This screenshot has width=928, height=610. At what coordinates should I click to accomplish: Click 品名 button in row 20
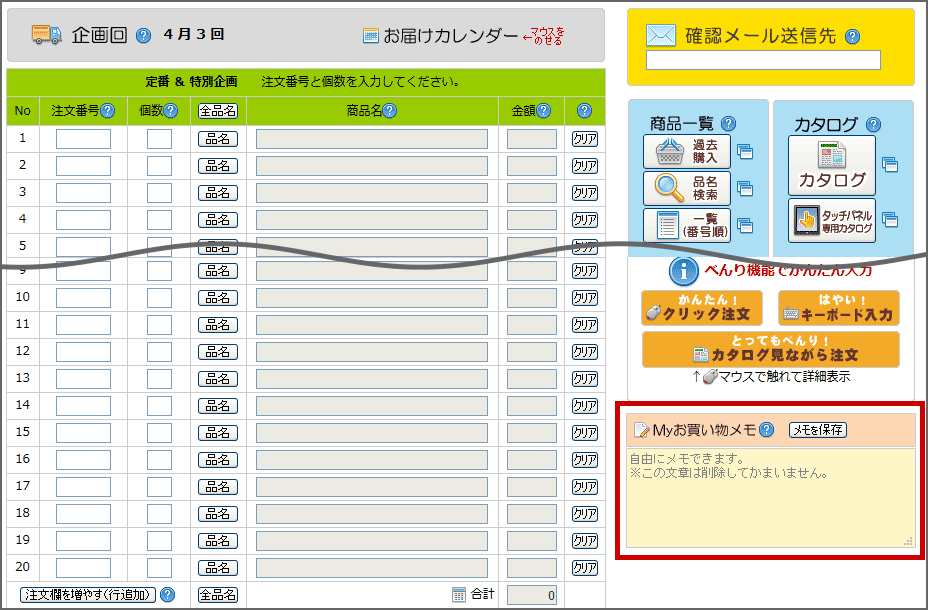pyautogui.click(x=218, y=568)
